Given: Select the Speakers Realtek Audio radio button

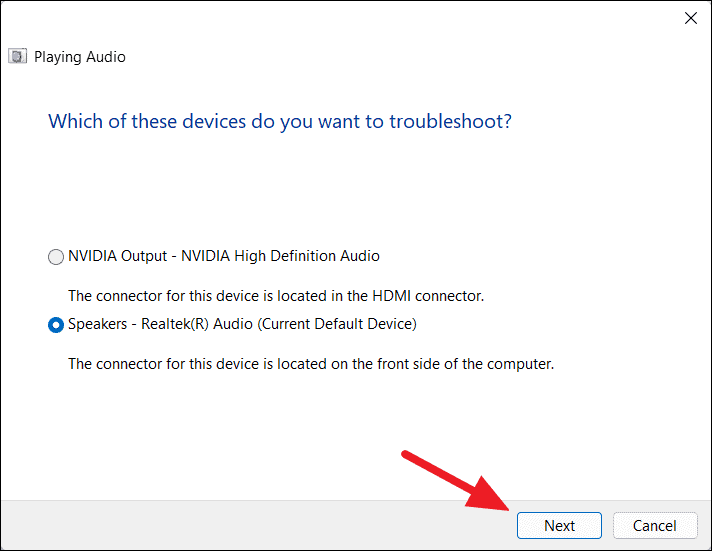Looking at the screenshot, I should point(56,325).
